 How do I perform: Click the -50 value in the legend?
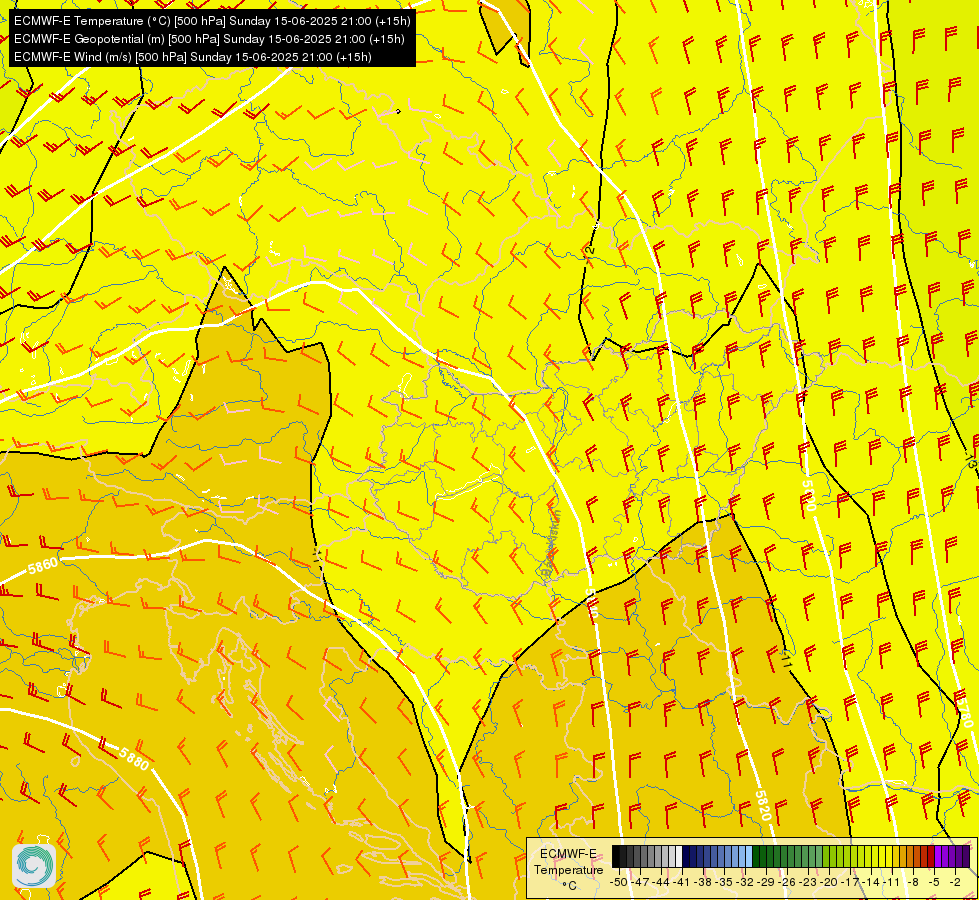(x=619, y=882)
